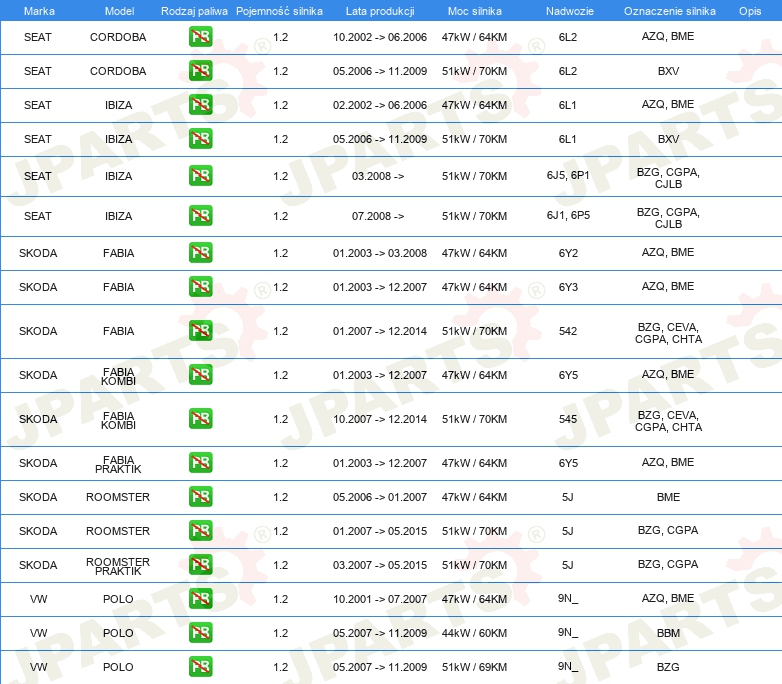782x684 pixels.
Task: Click body code 6J1, 6P5
Action: pyautogui.click(x=568, y=216)
